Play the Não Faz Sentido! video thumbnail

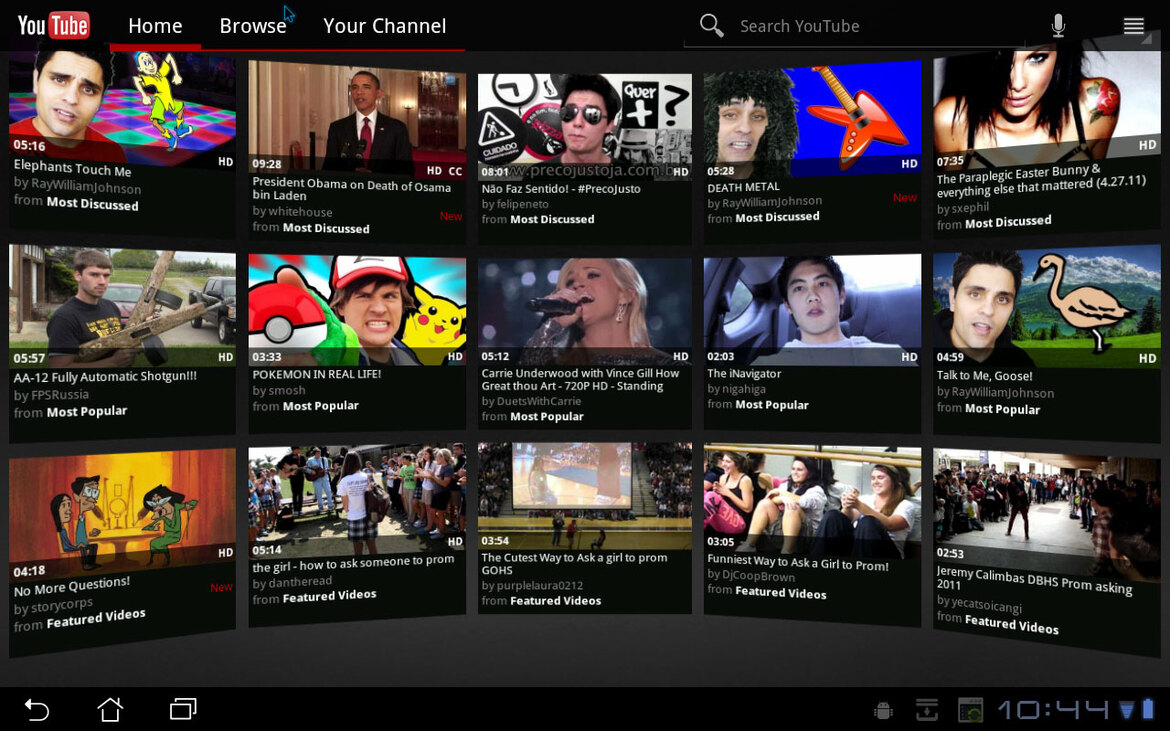tap(584, 127)
